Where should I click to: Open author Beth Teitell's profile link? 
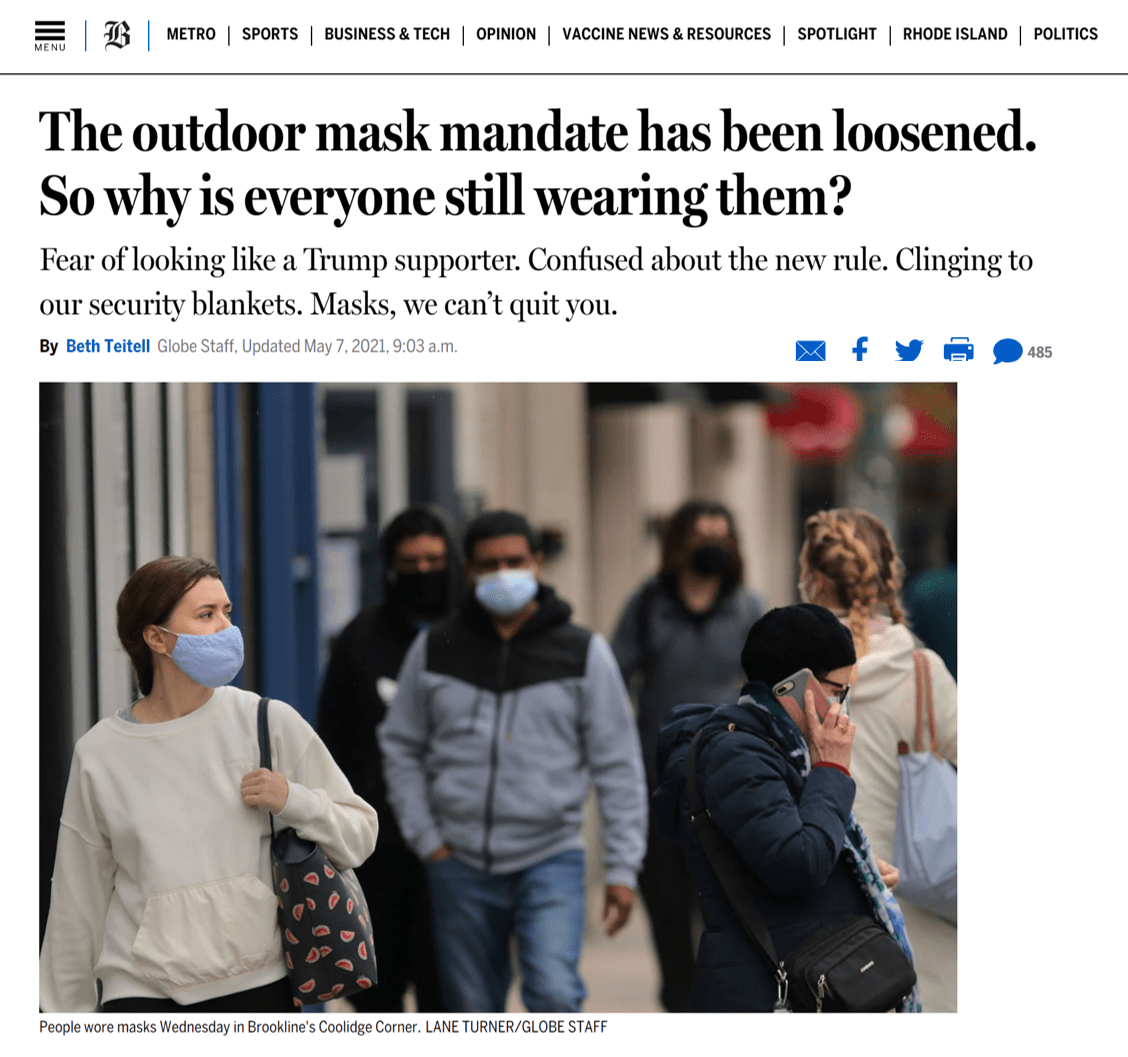[x=108, y=346]
